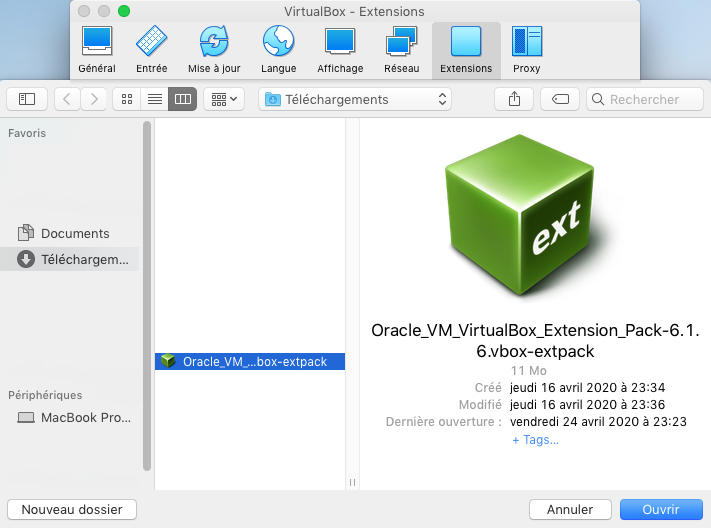Click the share button
The width and height of the screenshot is (711, 528).
pos(514,99)
